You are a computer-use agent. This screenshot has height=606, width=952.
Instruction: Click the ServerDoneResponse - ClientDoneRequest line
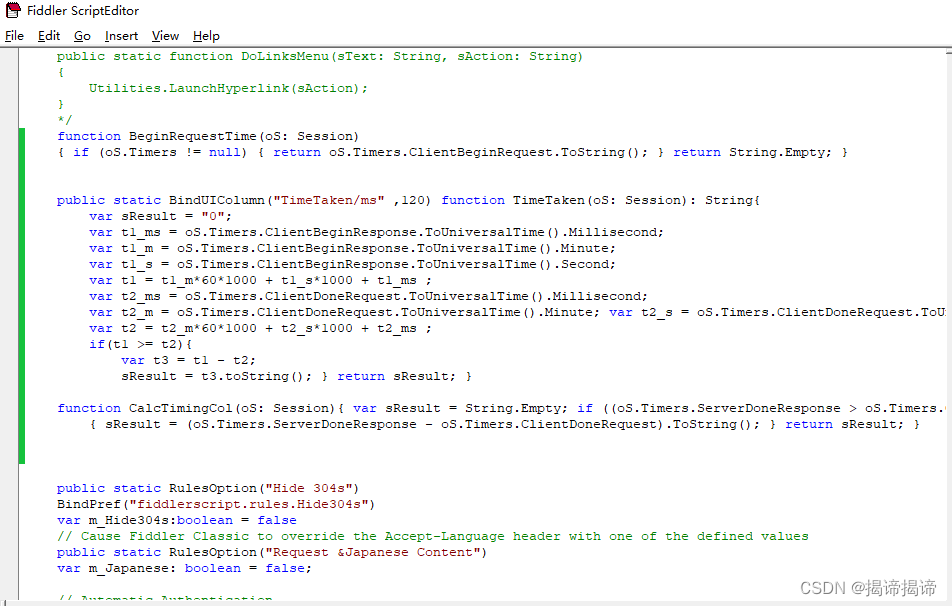505,424
